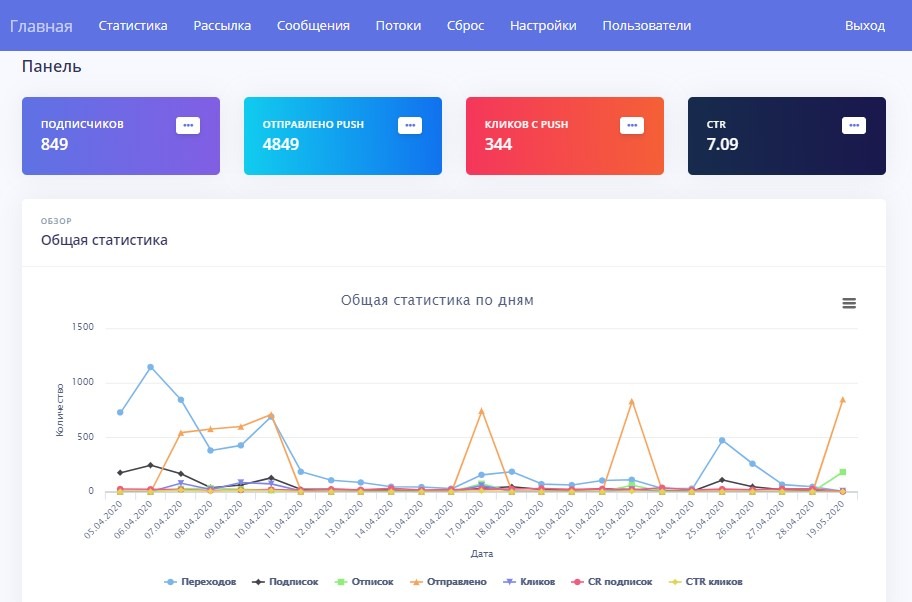Click the CR подписок legend marker
912x602 pixels.
coord(577,582)
